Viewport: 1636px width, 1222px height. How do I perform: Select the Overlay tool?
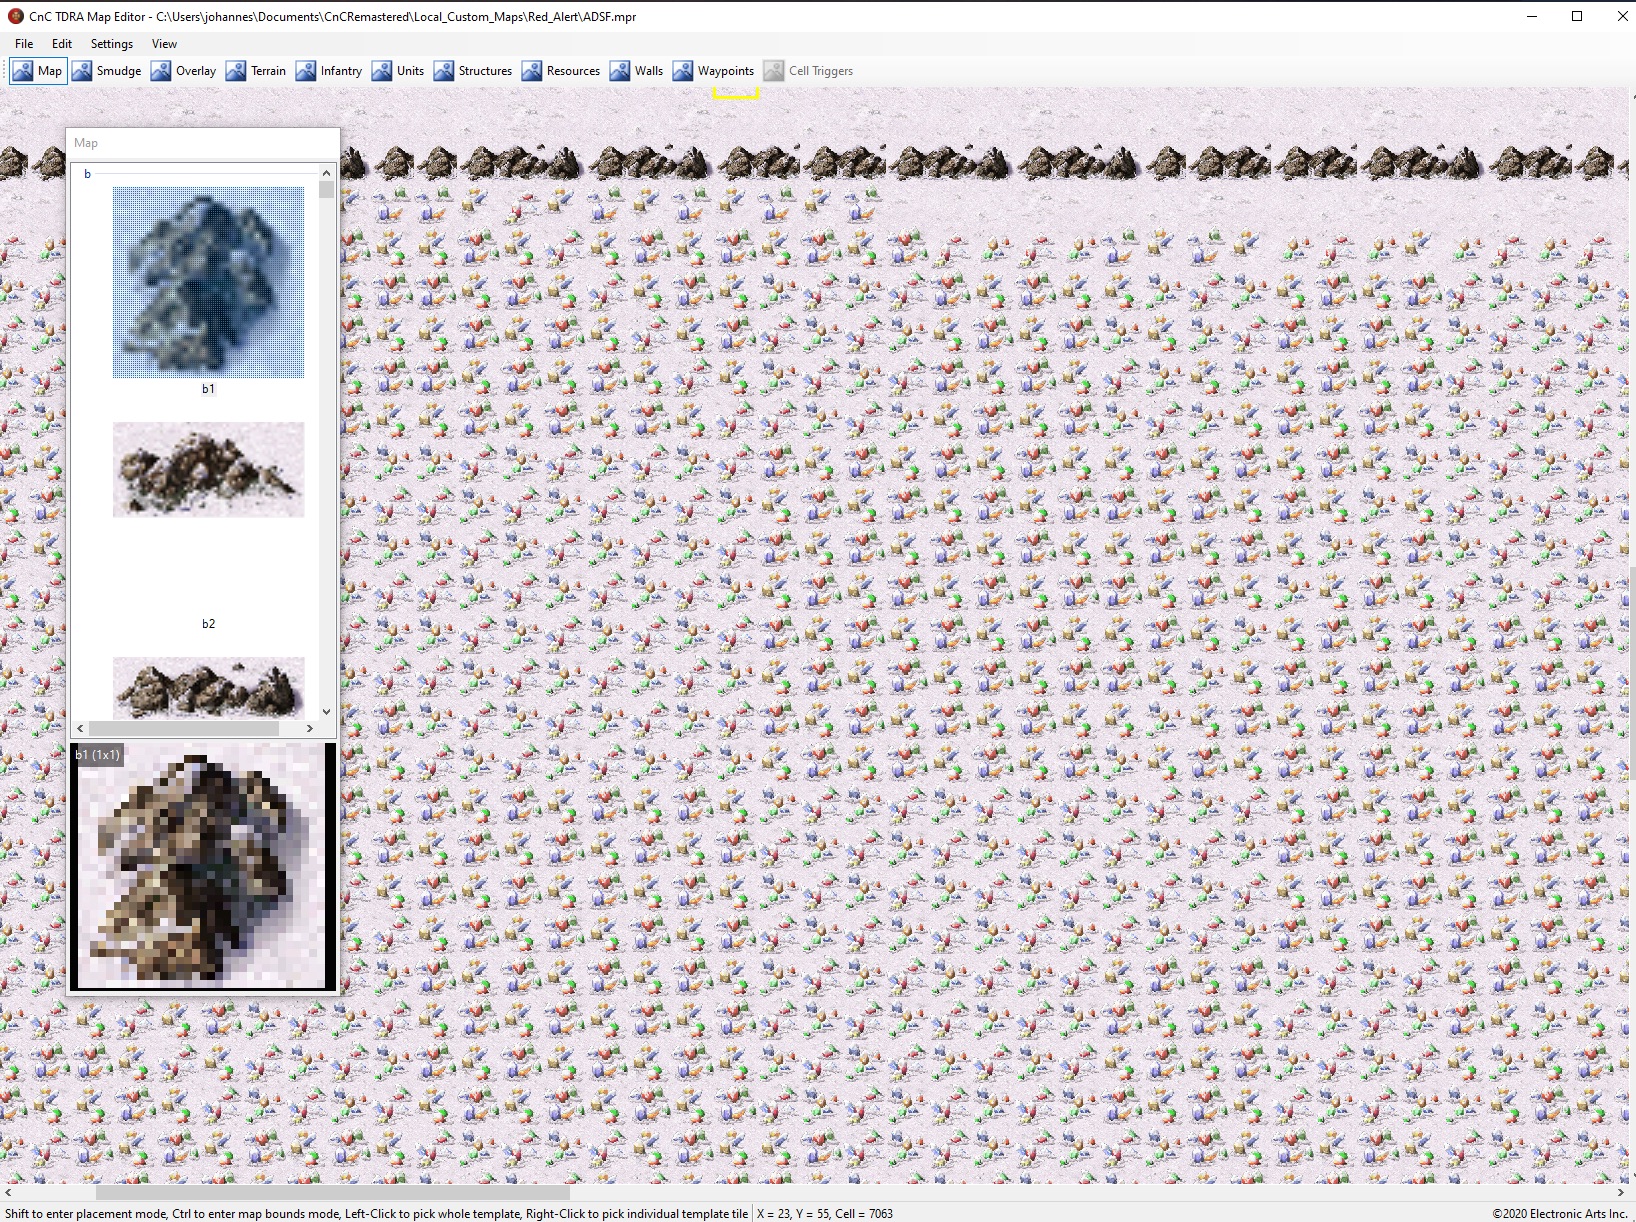coord(184,71)
